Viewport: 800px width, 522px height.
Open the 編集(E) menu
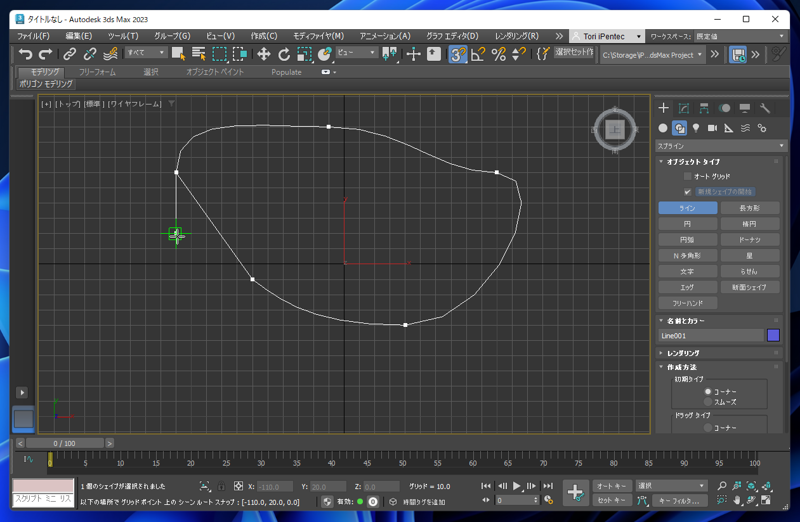point(79,36)
